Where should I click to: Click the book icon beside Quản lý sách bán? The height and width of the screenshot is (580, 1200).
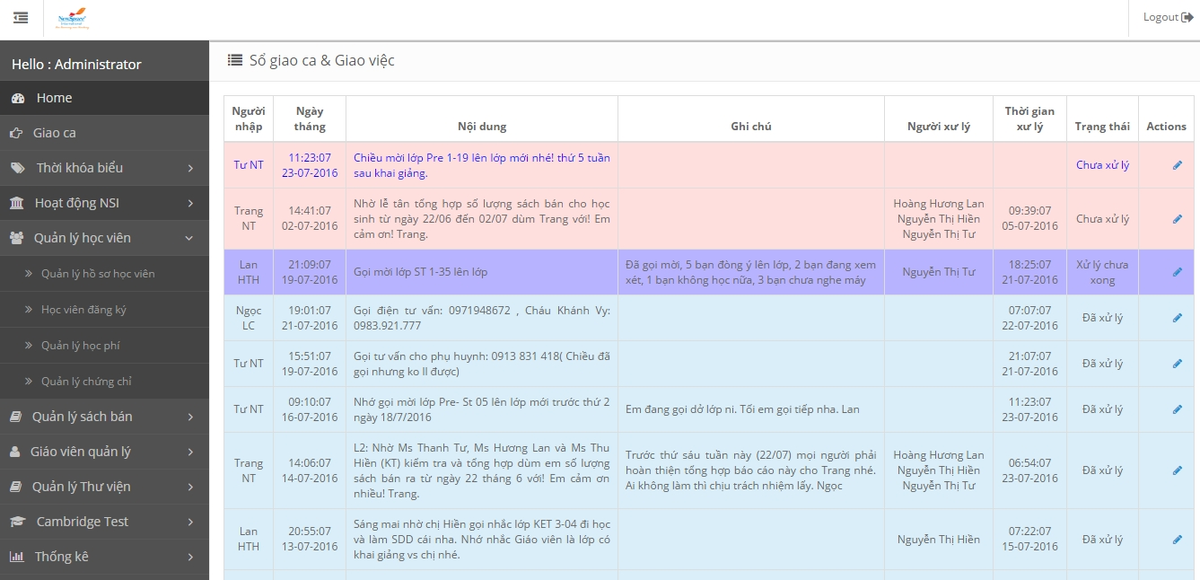pyautogui.click(x=16, y=417)
